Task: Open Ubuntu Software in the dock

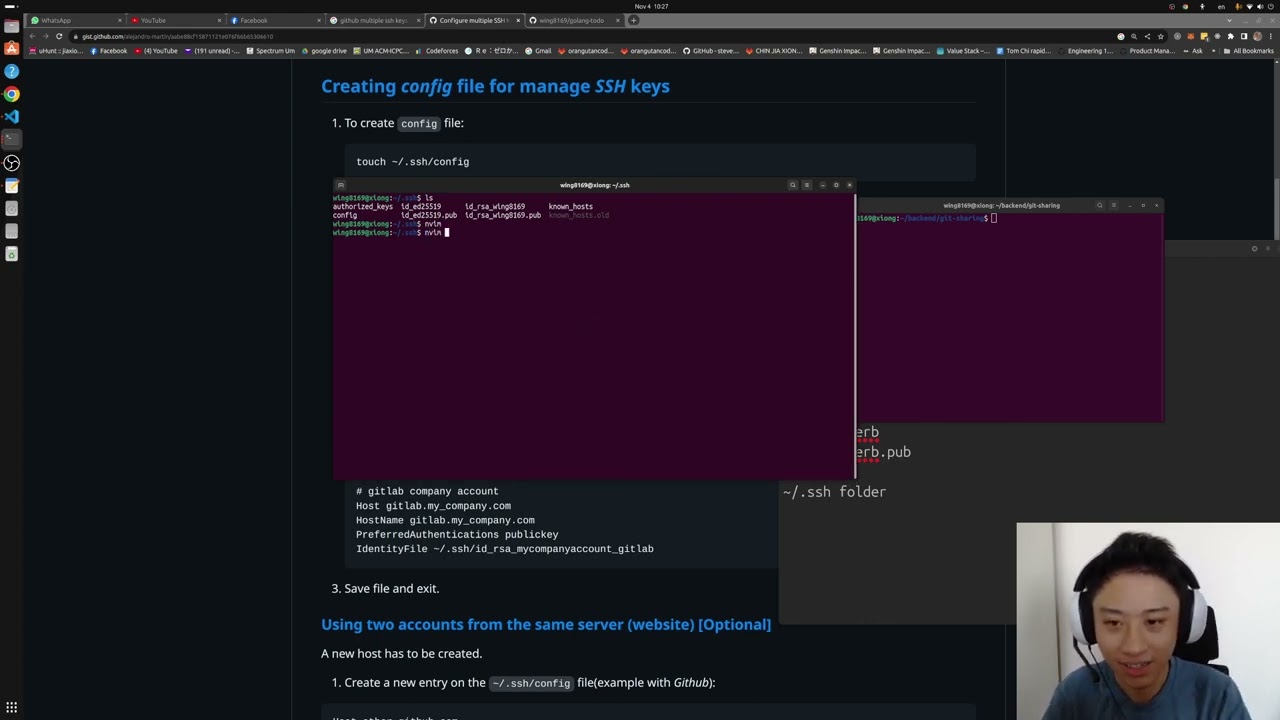Action: [11, 48]
